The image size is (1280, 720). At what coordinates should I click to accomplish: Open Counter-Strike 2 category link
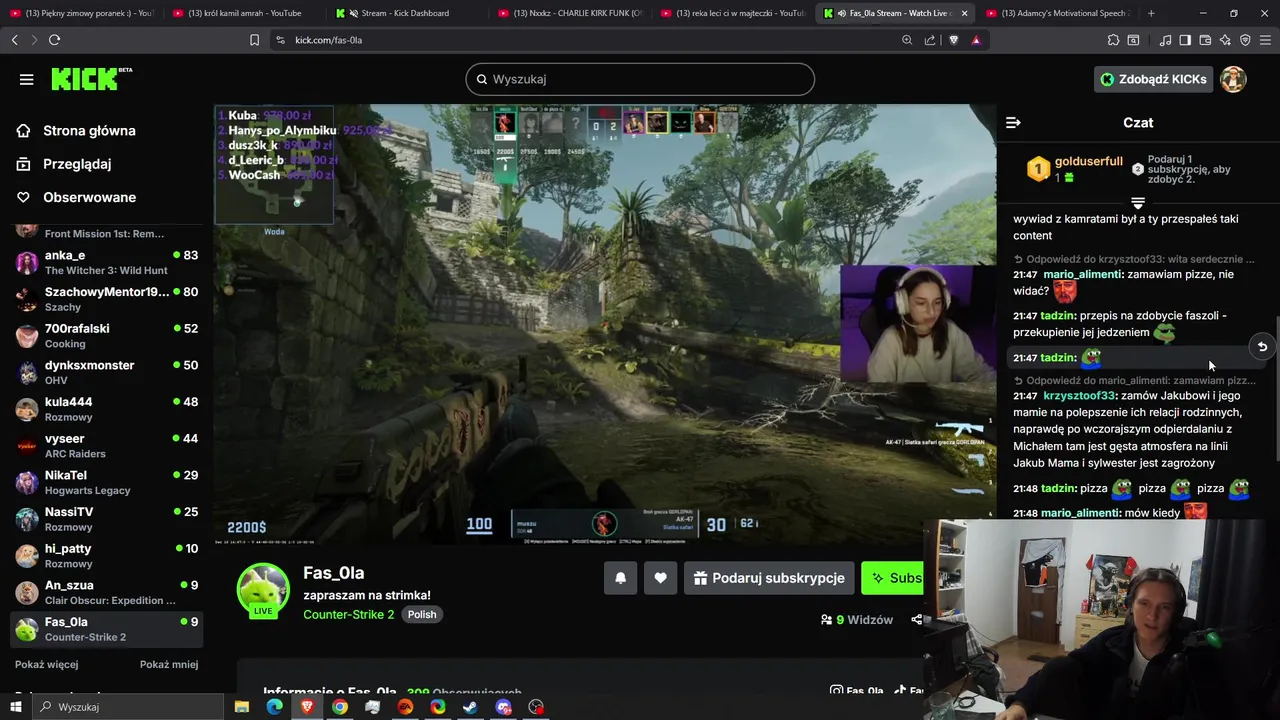point(348,614)
